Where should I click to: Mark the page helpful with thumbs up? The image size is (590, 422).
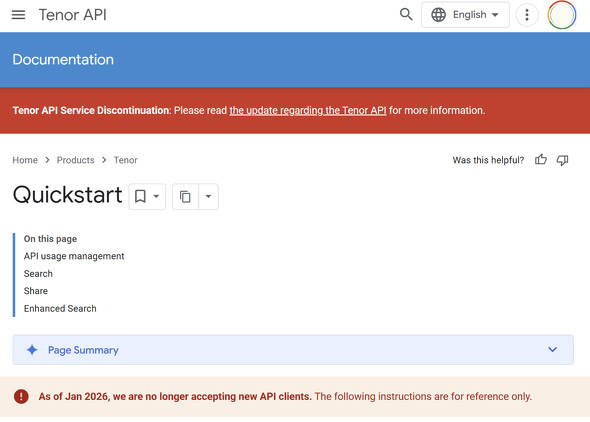[541, 160]
